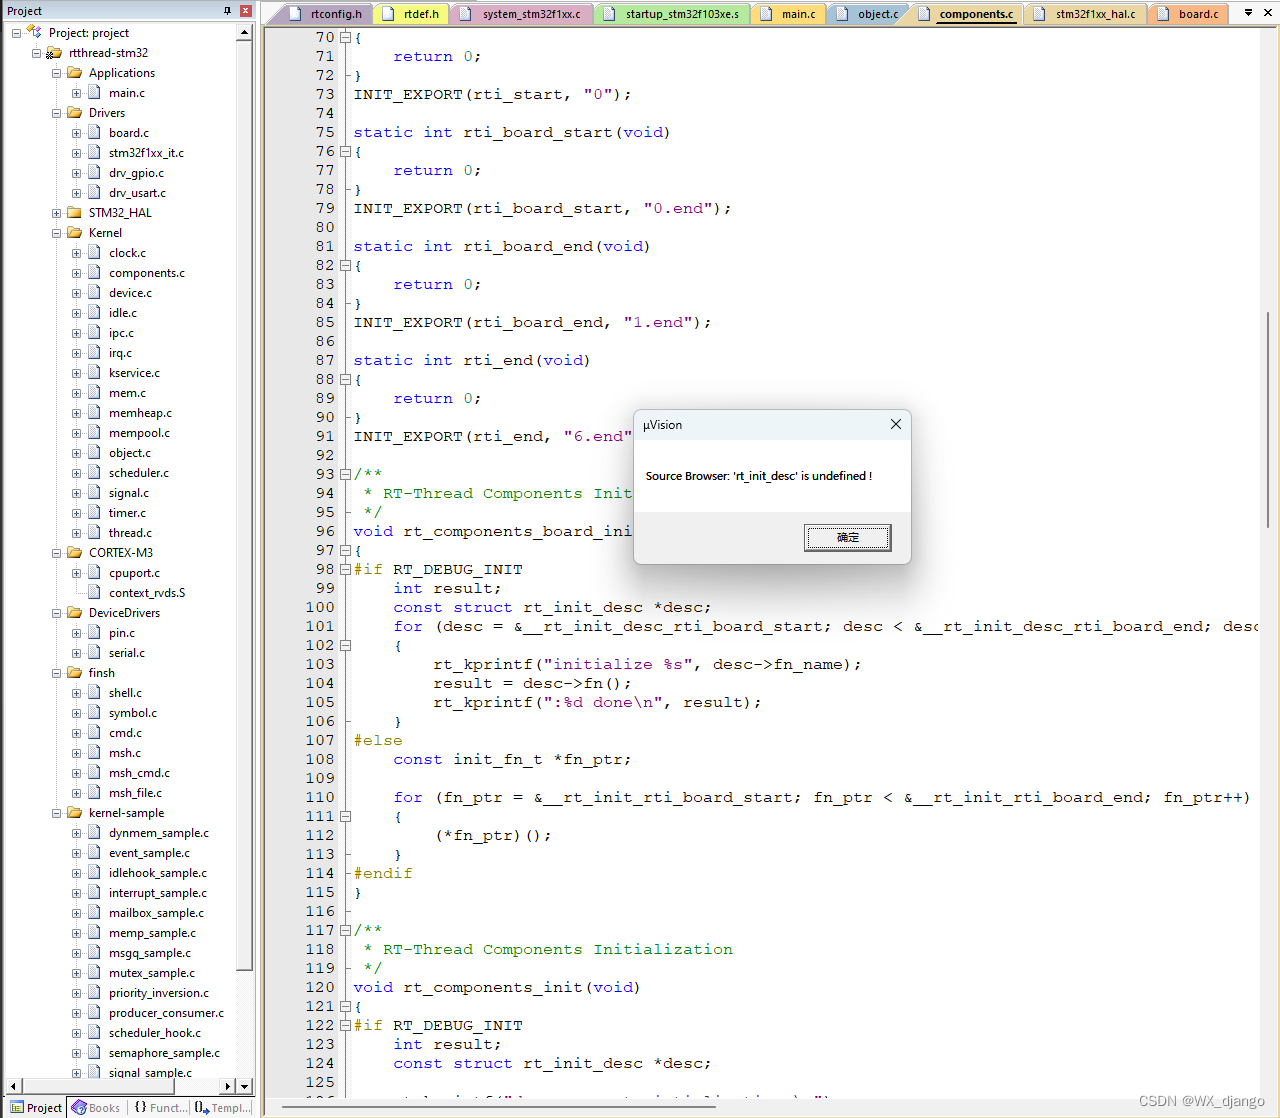Collapse the DeviceDrivers group
1280x1118 pixels.
[x=56, y=613]
